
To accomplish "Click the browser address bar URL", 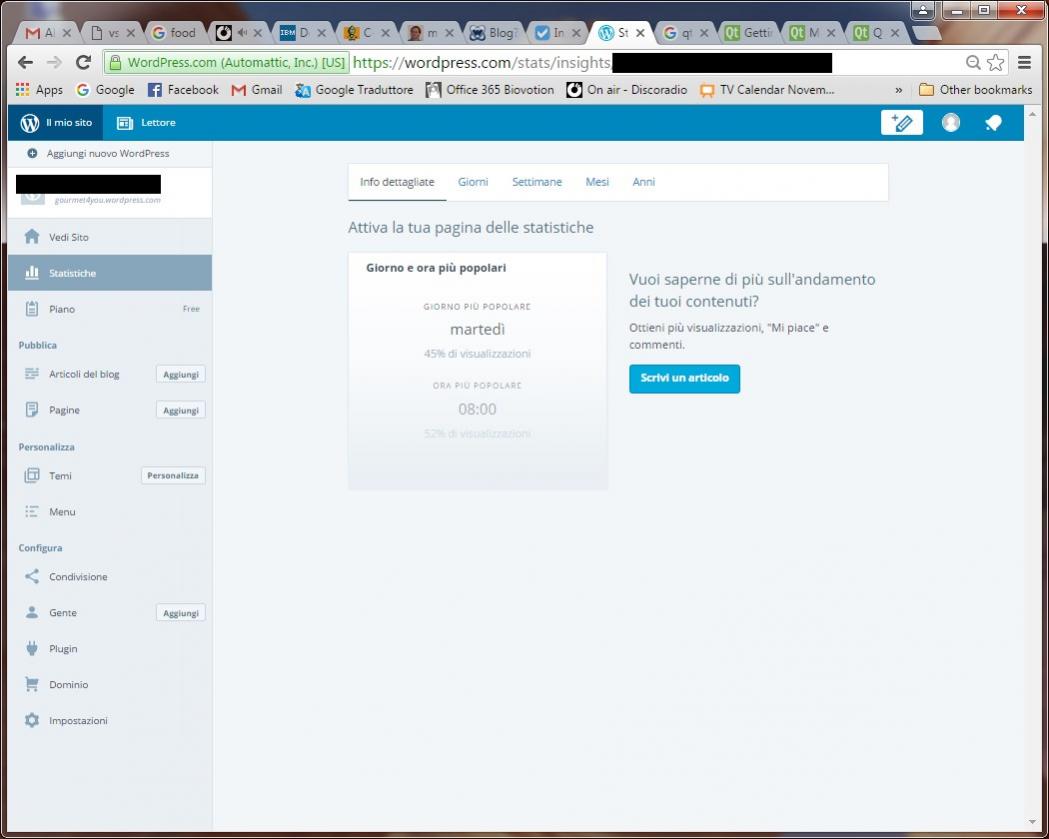I will click(480, 62).
